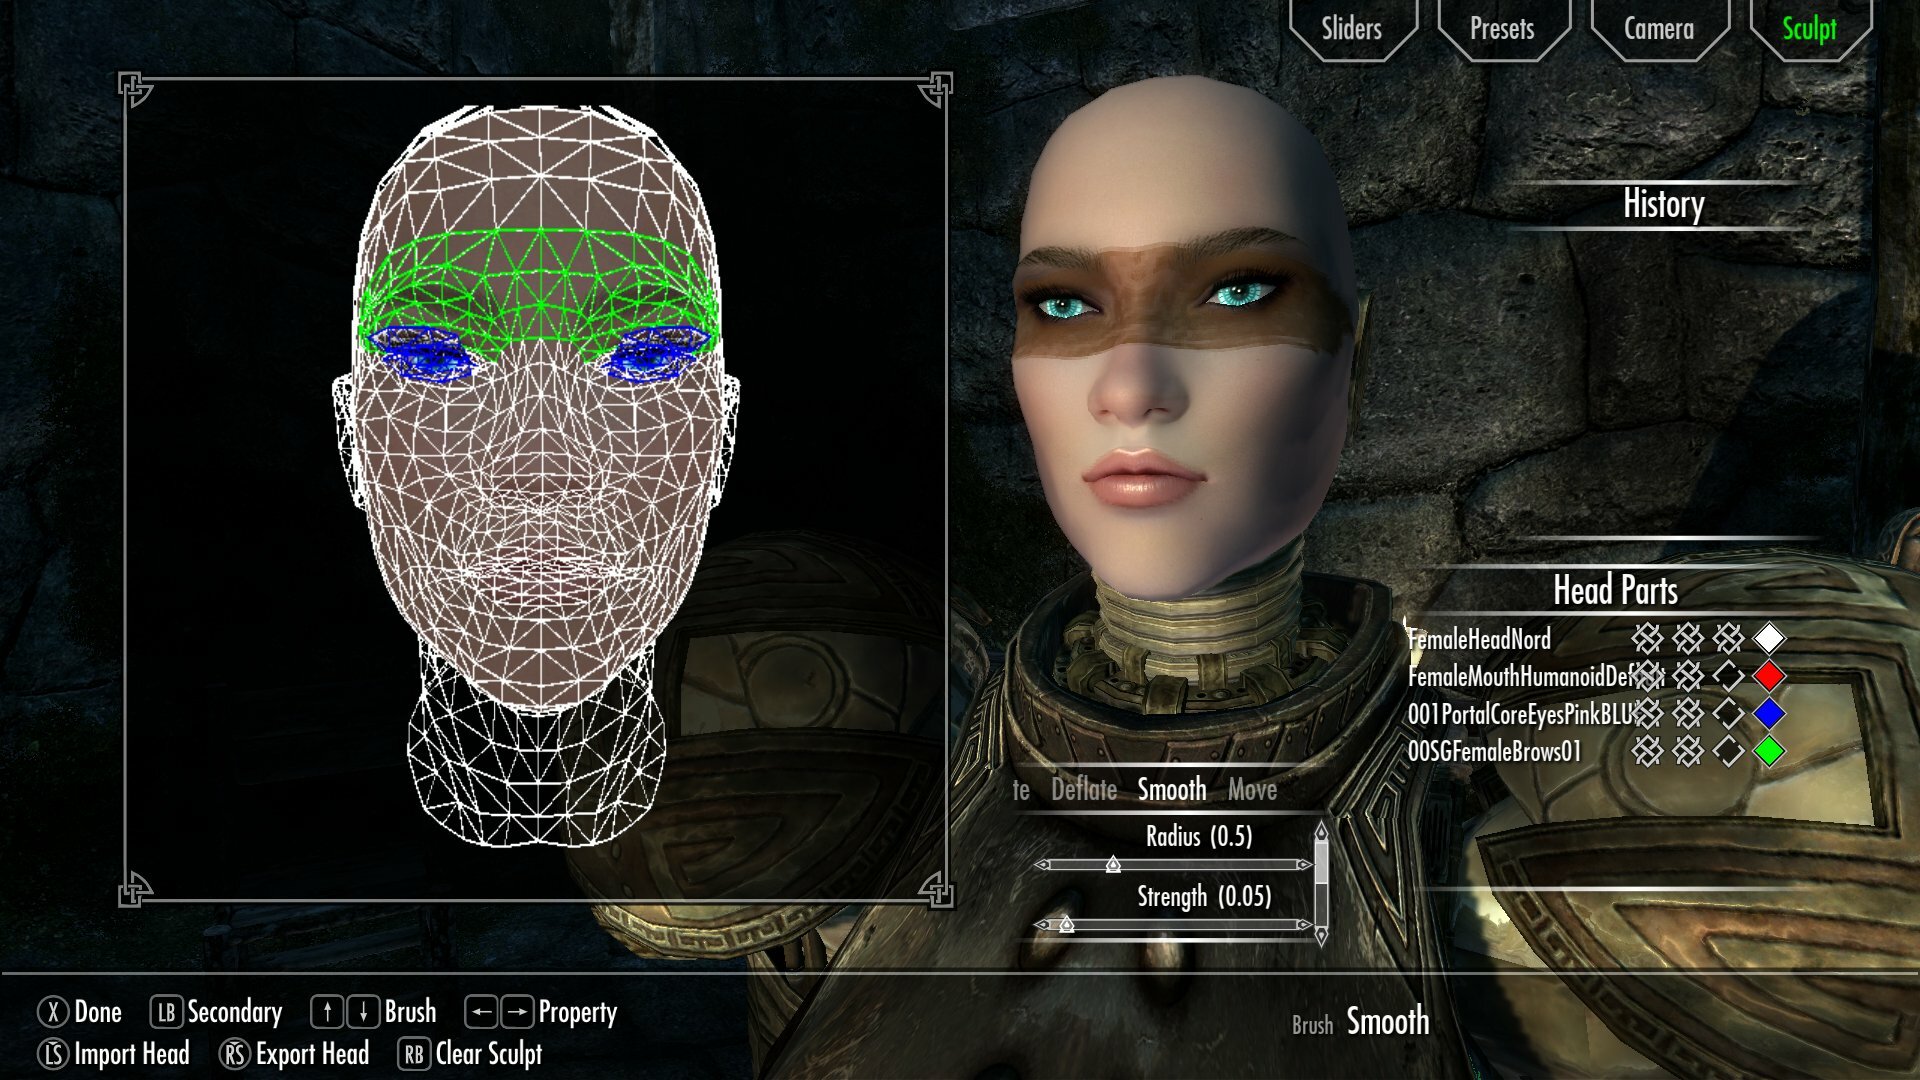Decrease Radius with its left arrow
1920x1080 pixels.
click(x=1042, y=865)
